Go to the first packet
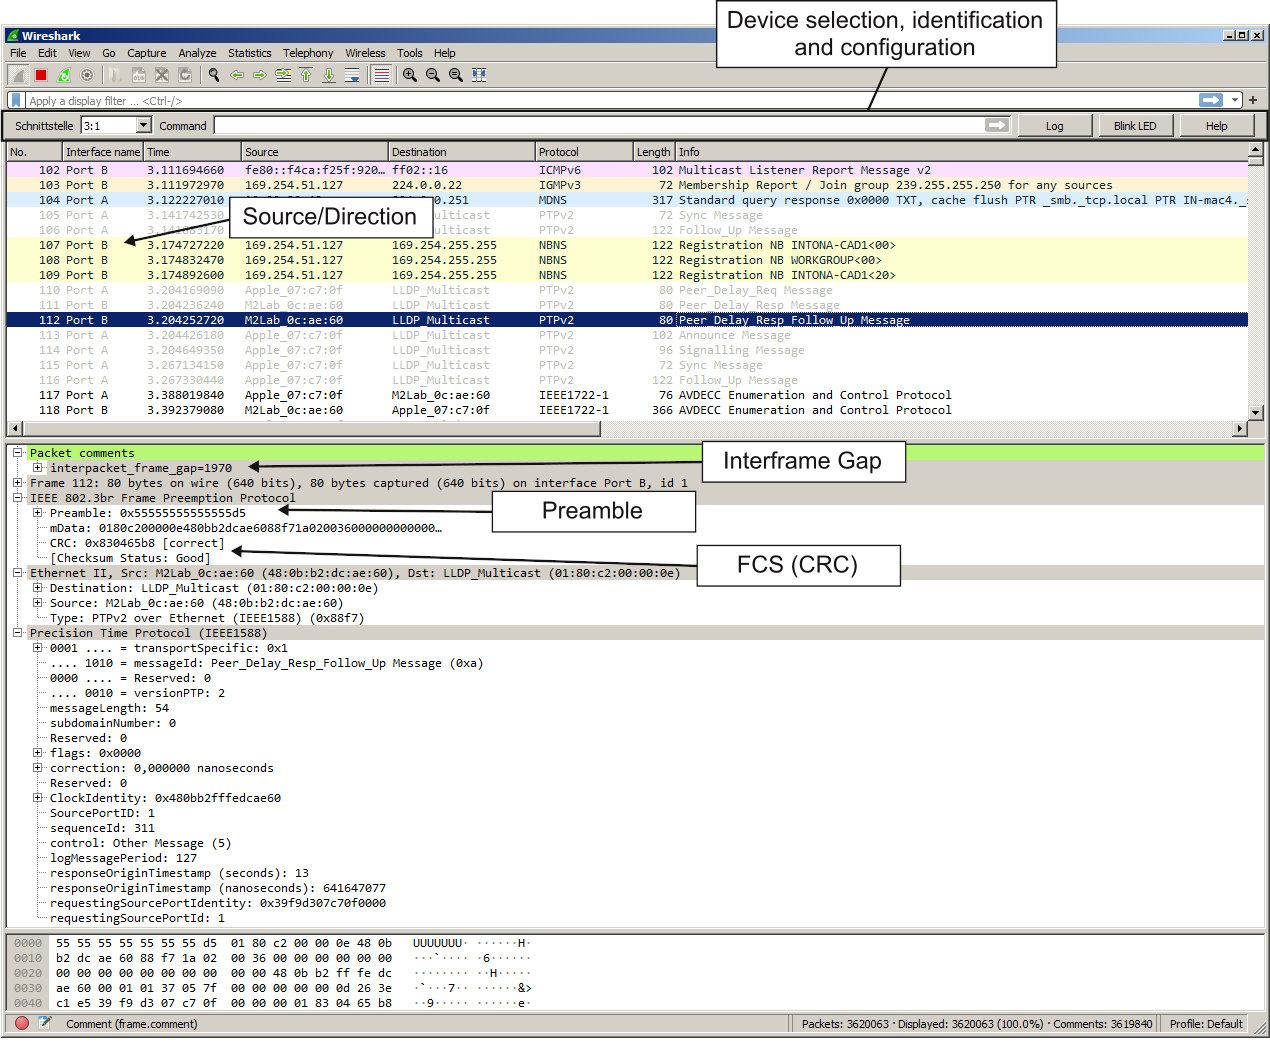 pos(306,75)
